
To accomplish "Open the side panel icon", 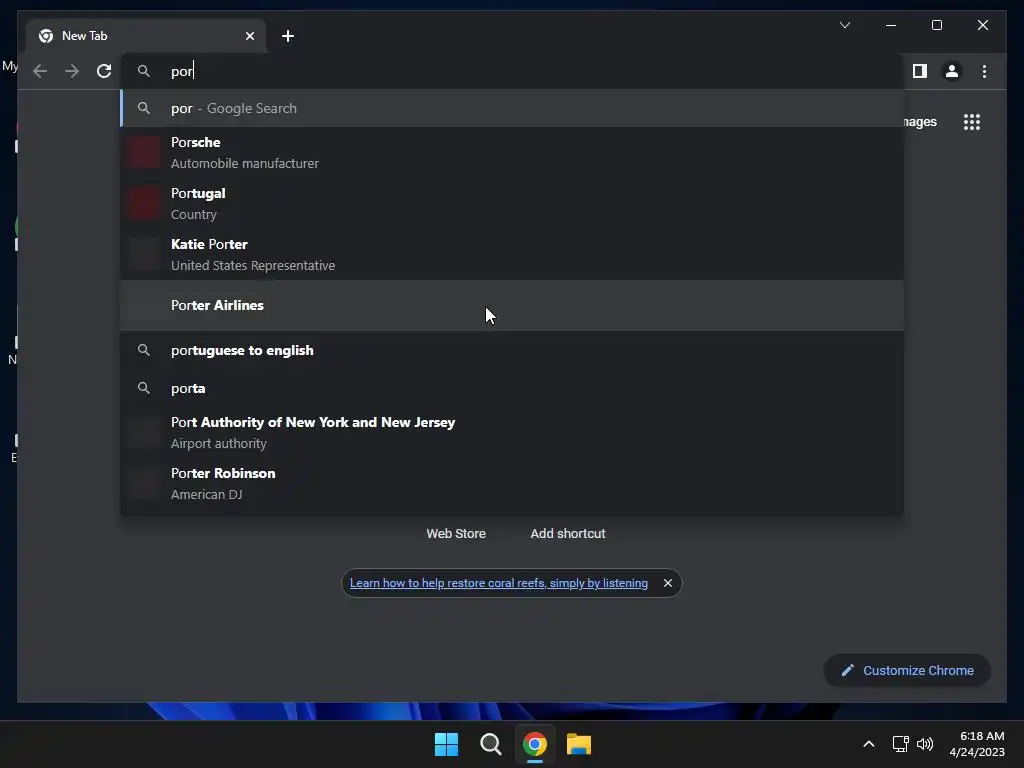I will 920,71.
